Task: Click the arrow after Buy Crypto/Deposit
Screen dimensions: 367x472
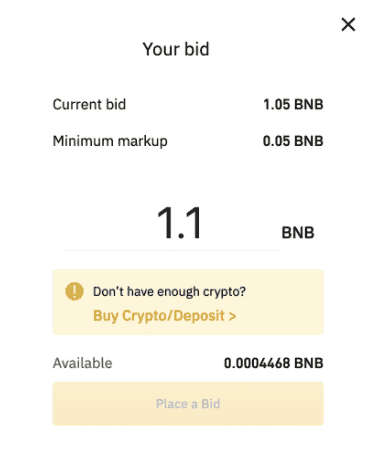Action: [232, 316]
